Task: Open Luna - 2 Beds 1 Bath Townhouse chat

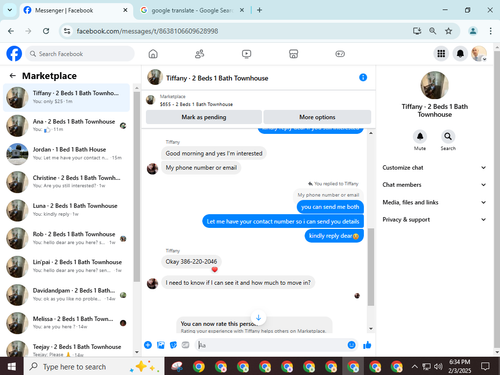Action: 66,210
